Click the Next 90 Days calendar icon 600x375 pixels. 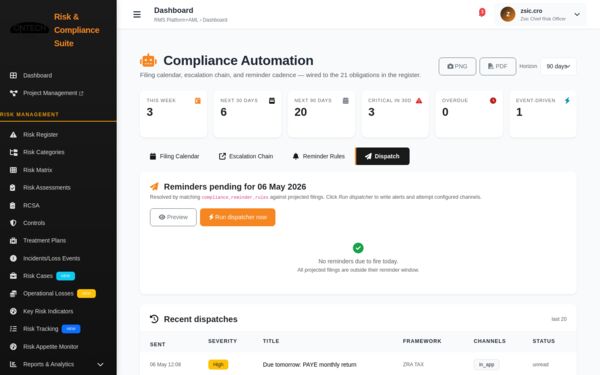pos(346,101)
